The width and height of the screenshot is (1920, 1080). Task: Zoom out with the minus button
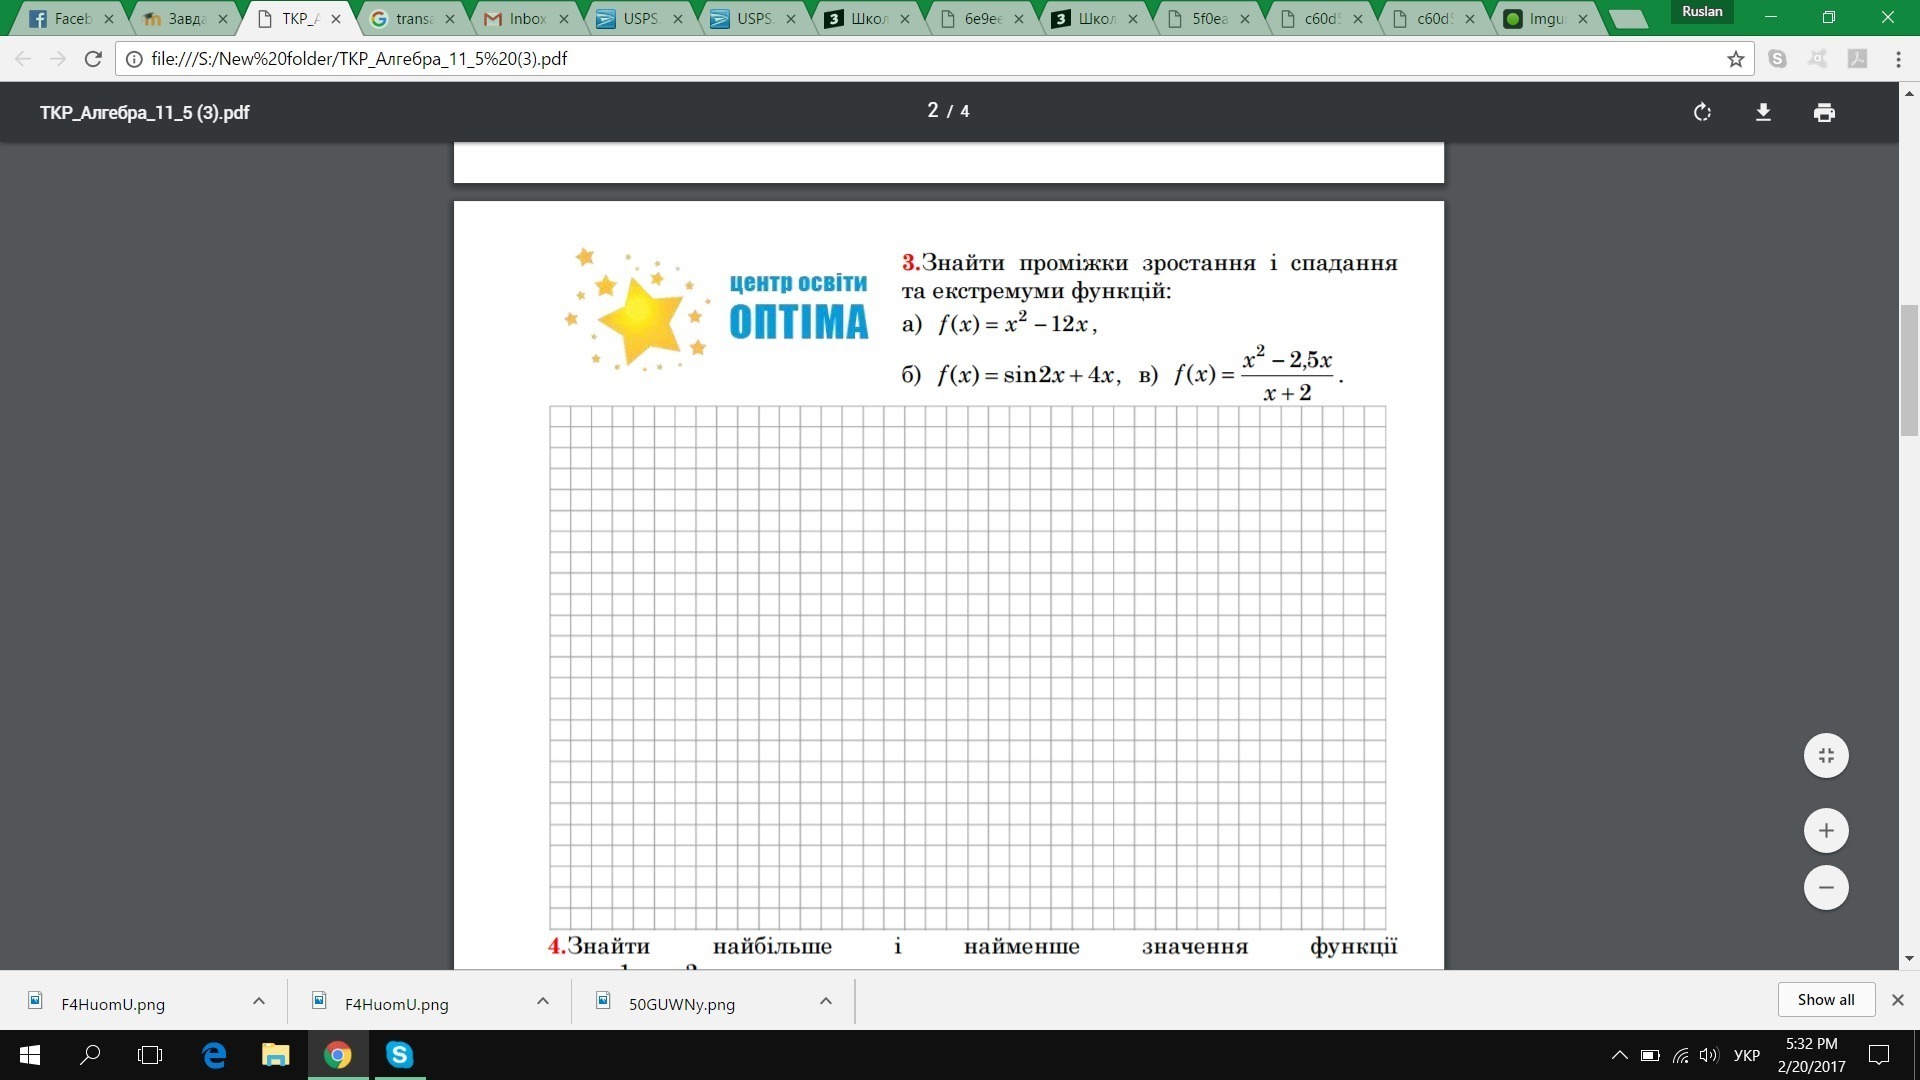pos(1826,888)
